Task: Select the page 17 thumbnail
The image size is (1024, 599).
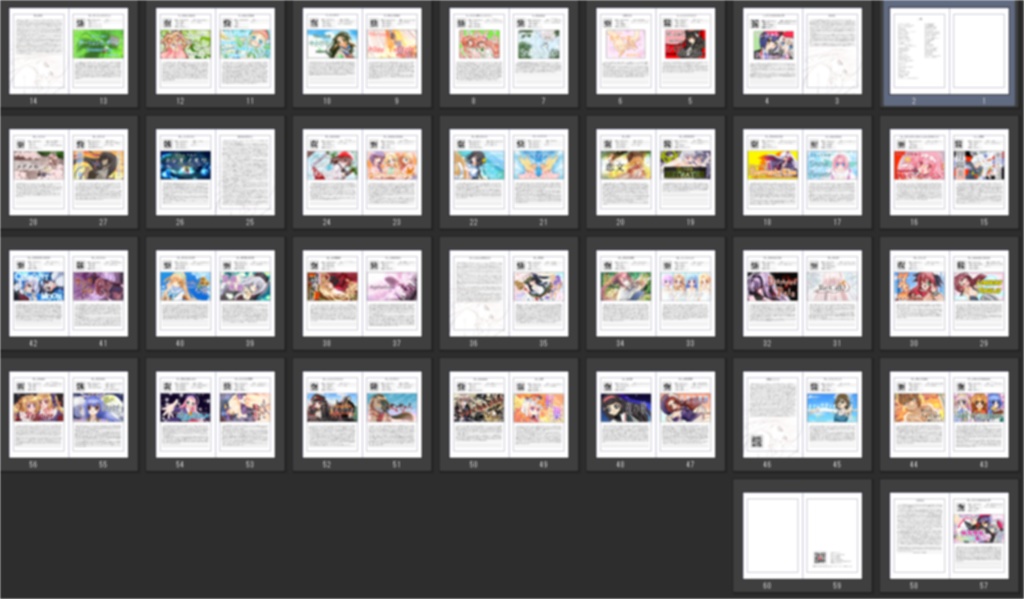Action: pos(832,172)
